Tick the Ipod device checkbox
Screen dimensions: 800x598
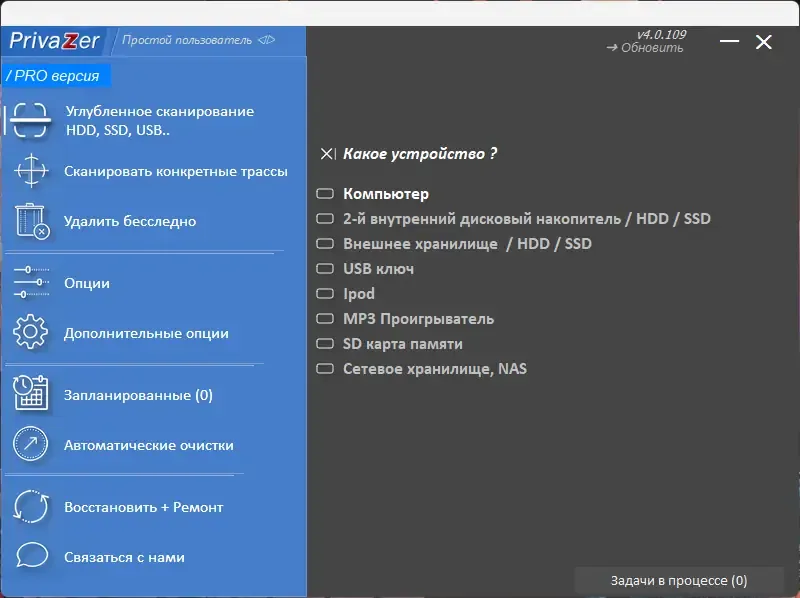(325, 293)
